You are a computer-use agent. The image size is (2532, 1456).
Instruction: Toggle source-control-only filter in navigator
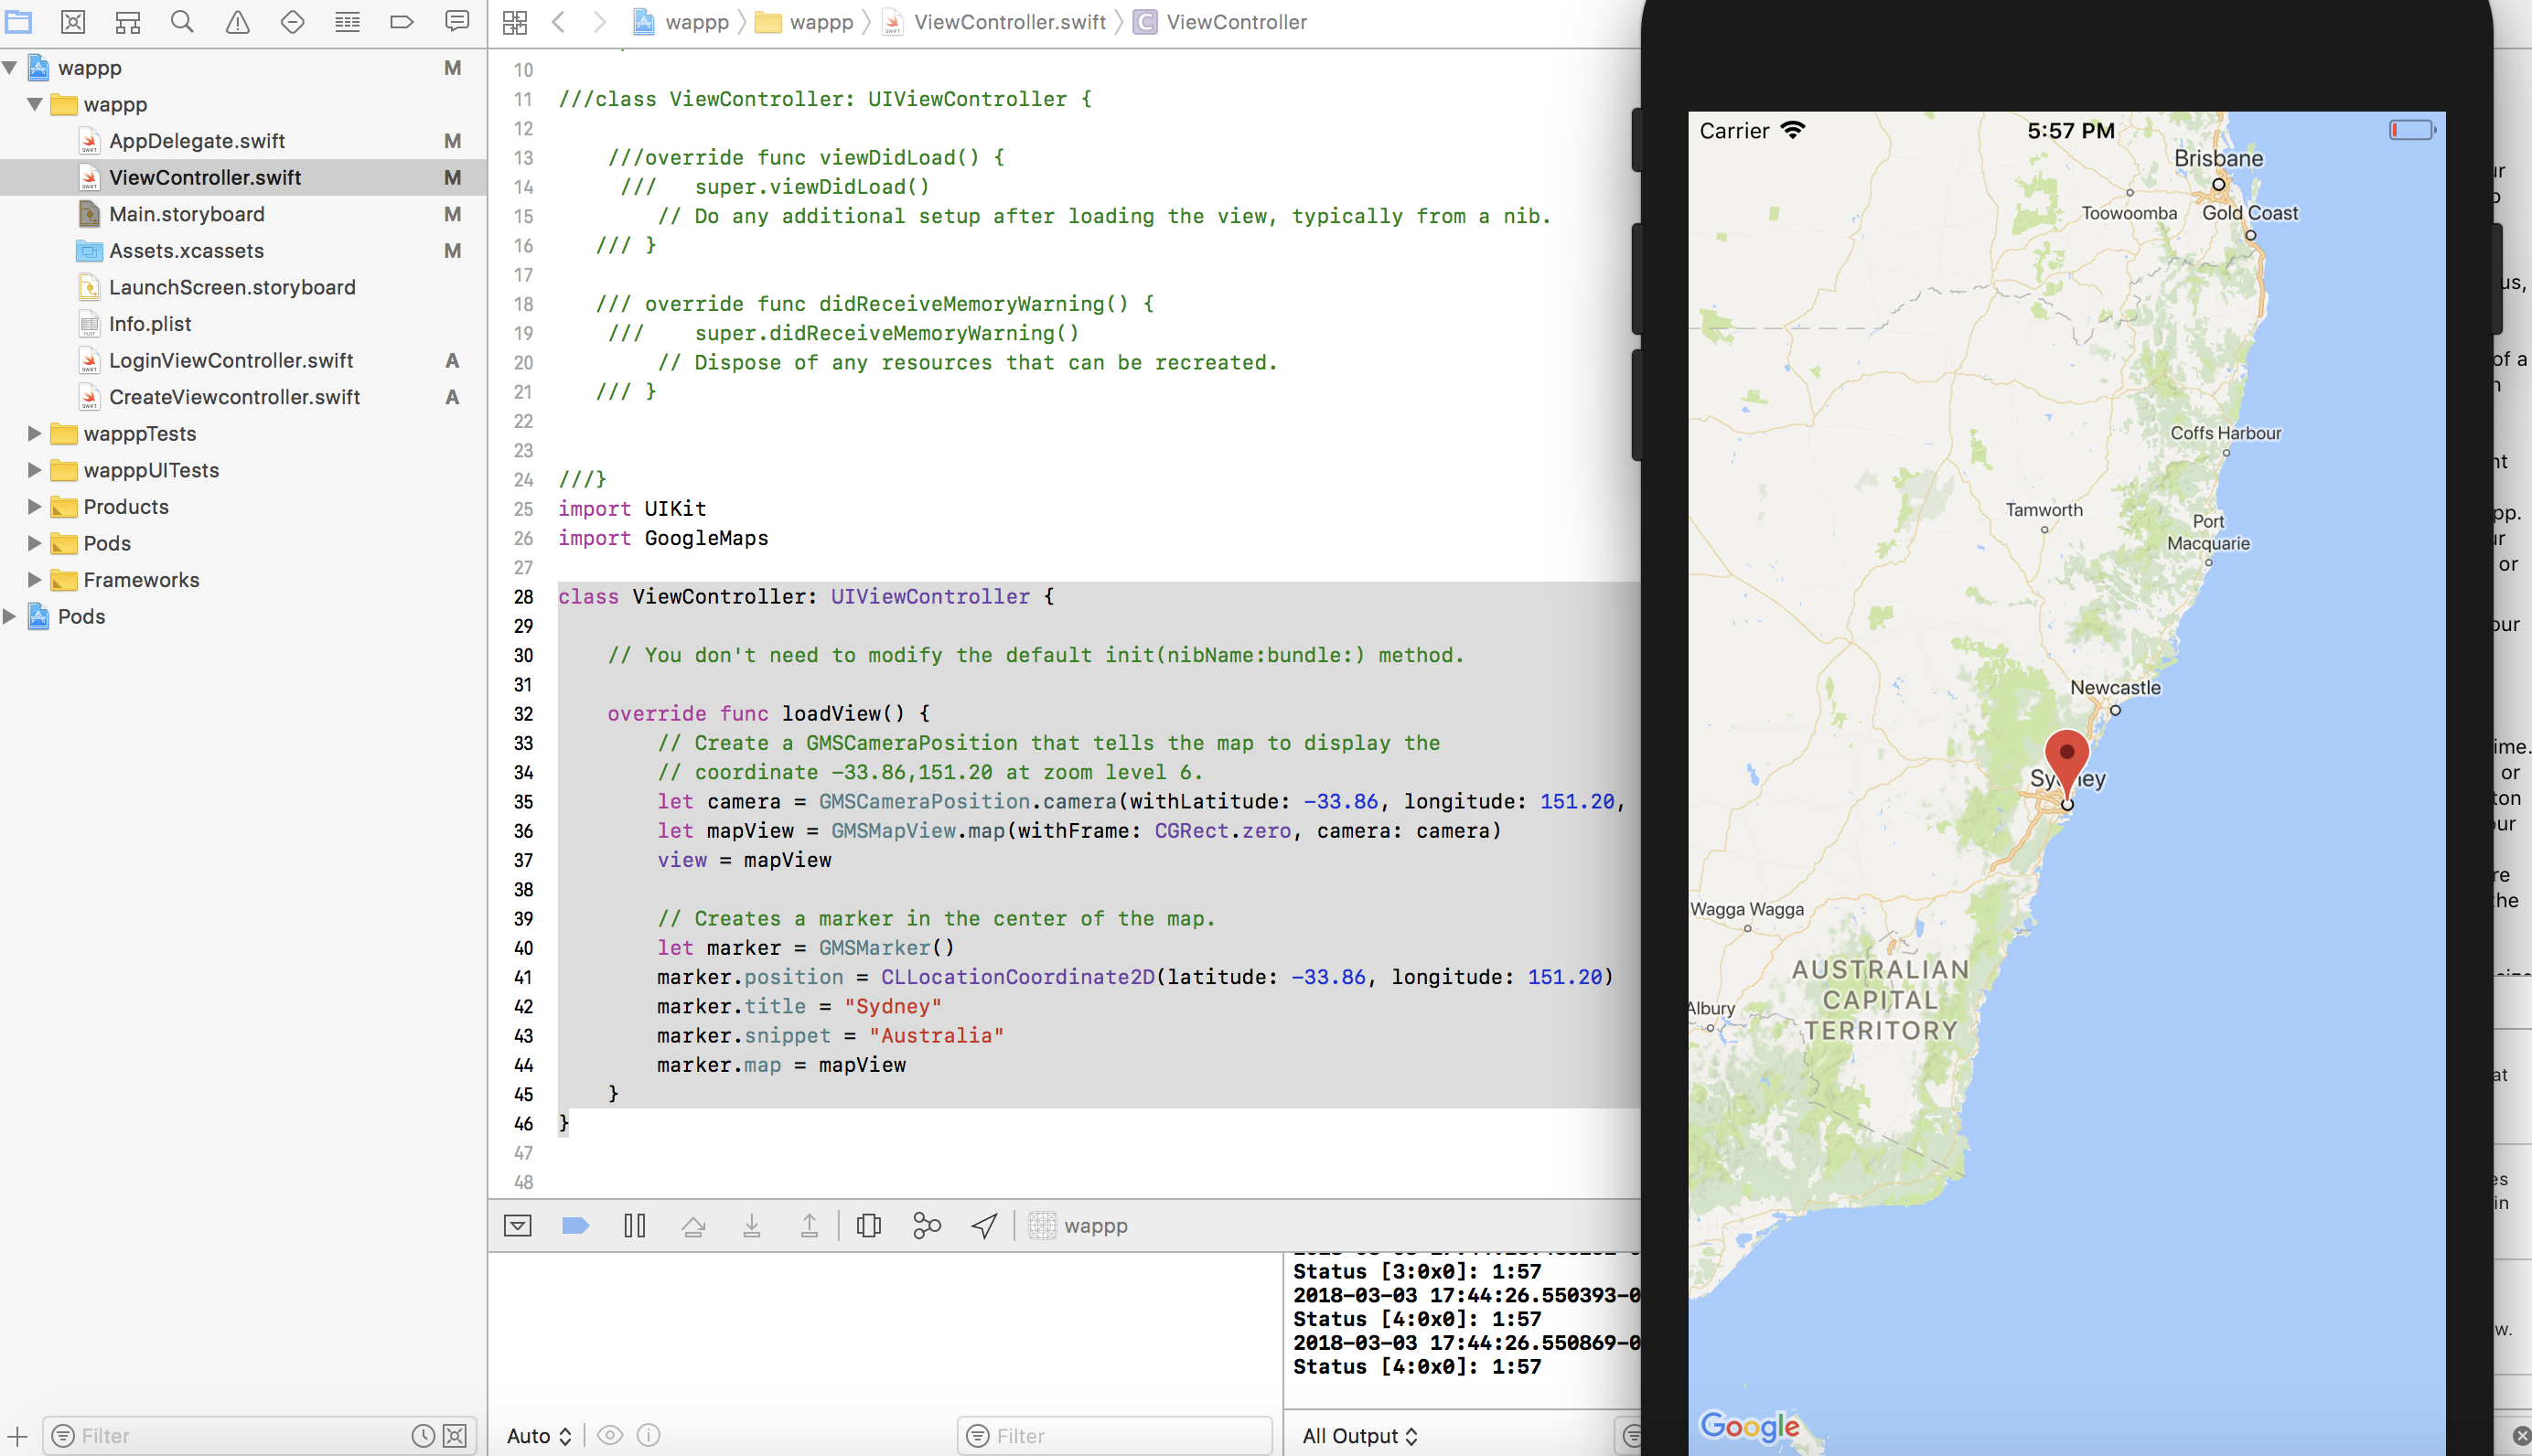click(455, 1436)
